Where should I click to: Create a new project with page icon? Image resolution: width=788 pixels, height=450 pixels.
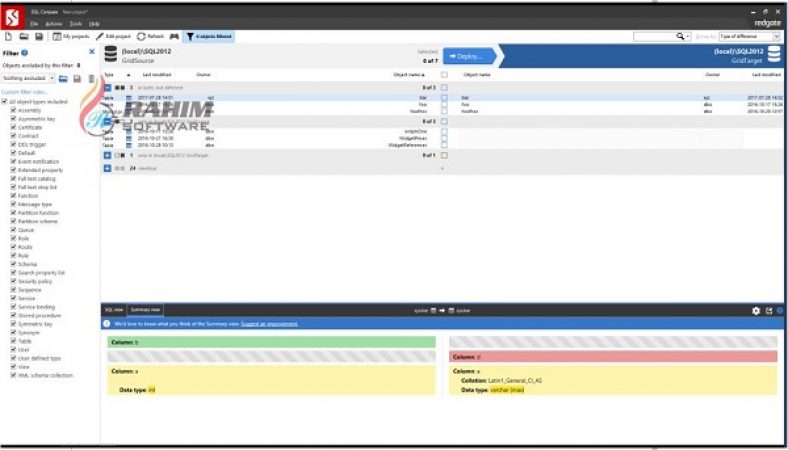tap(9, 37)
